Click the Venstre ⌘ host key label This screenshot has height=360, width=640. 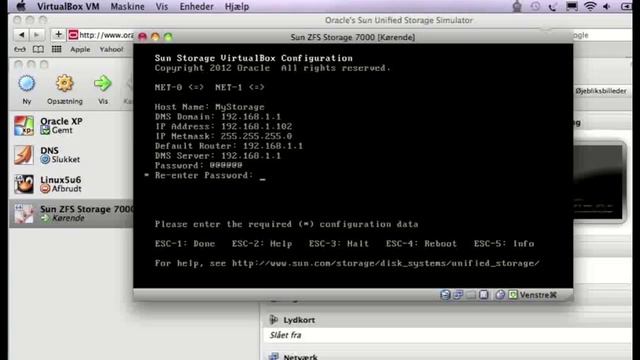click(538, 295)
